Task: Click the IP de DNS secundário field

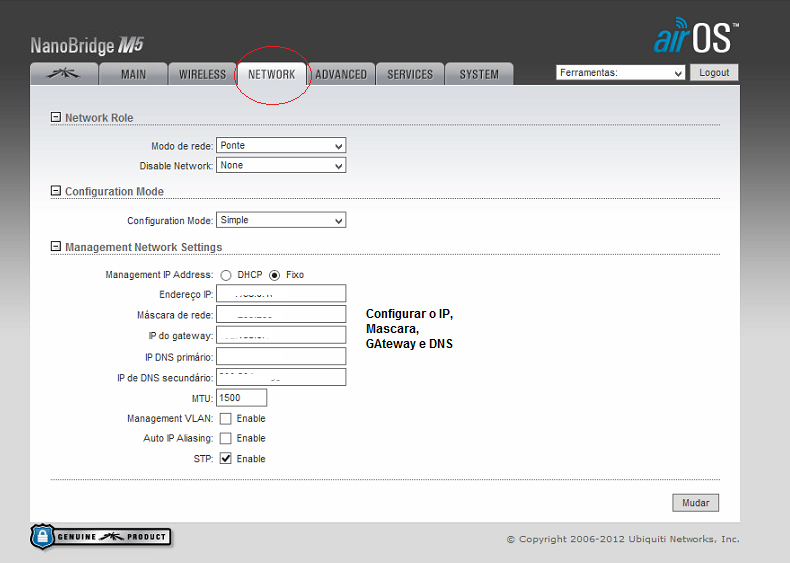Action: [x=281, y=377]
